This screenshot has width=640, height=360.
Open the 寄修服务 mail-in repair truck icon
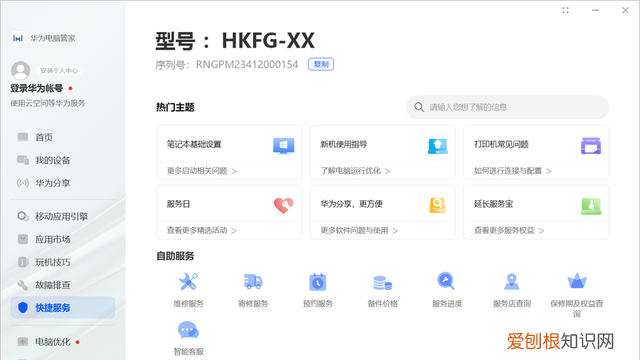pos(253,282)
